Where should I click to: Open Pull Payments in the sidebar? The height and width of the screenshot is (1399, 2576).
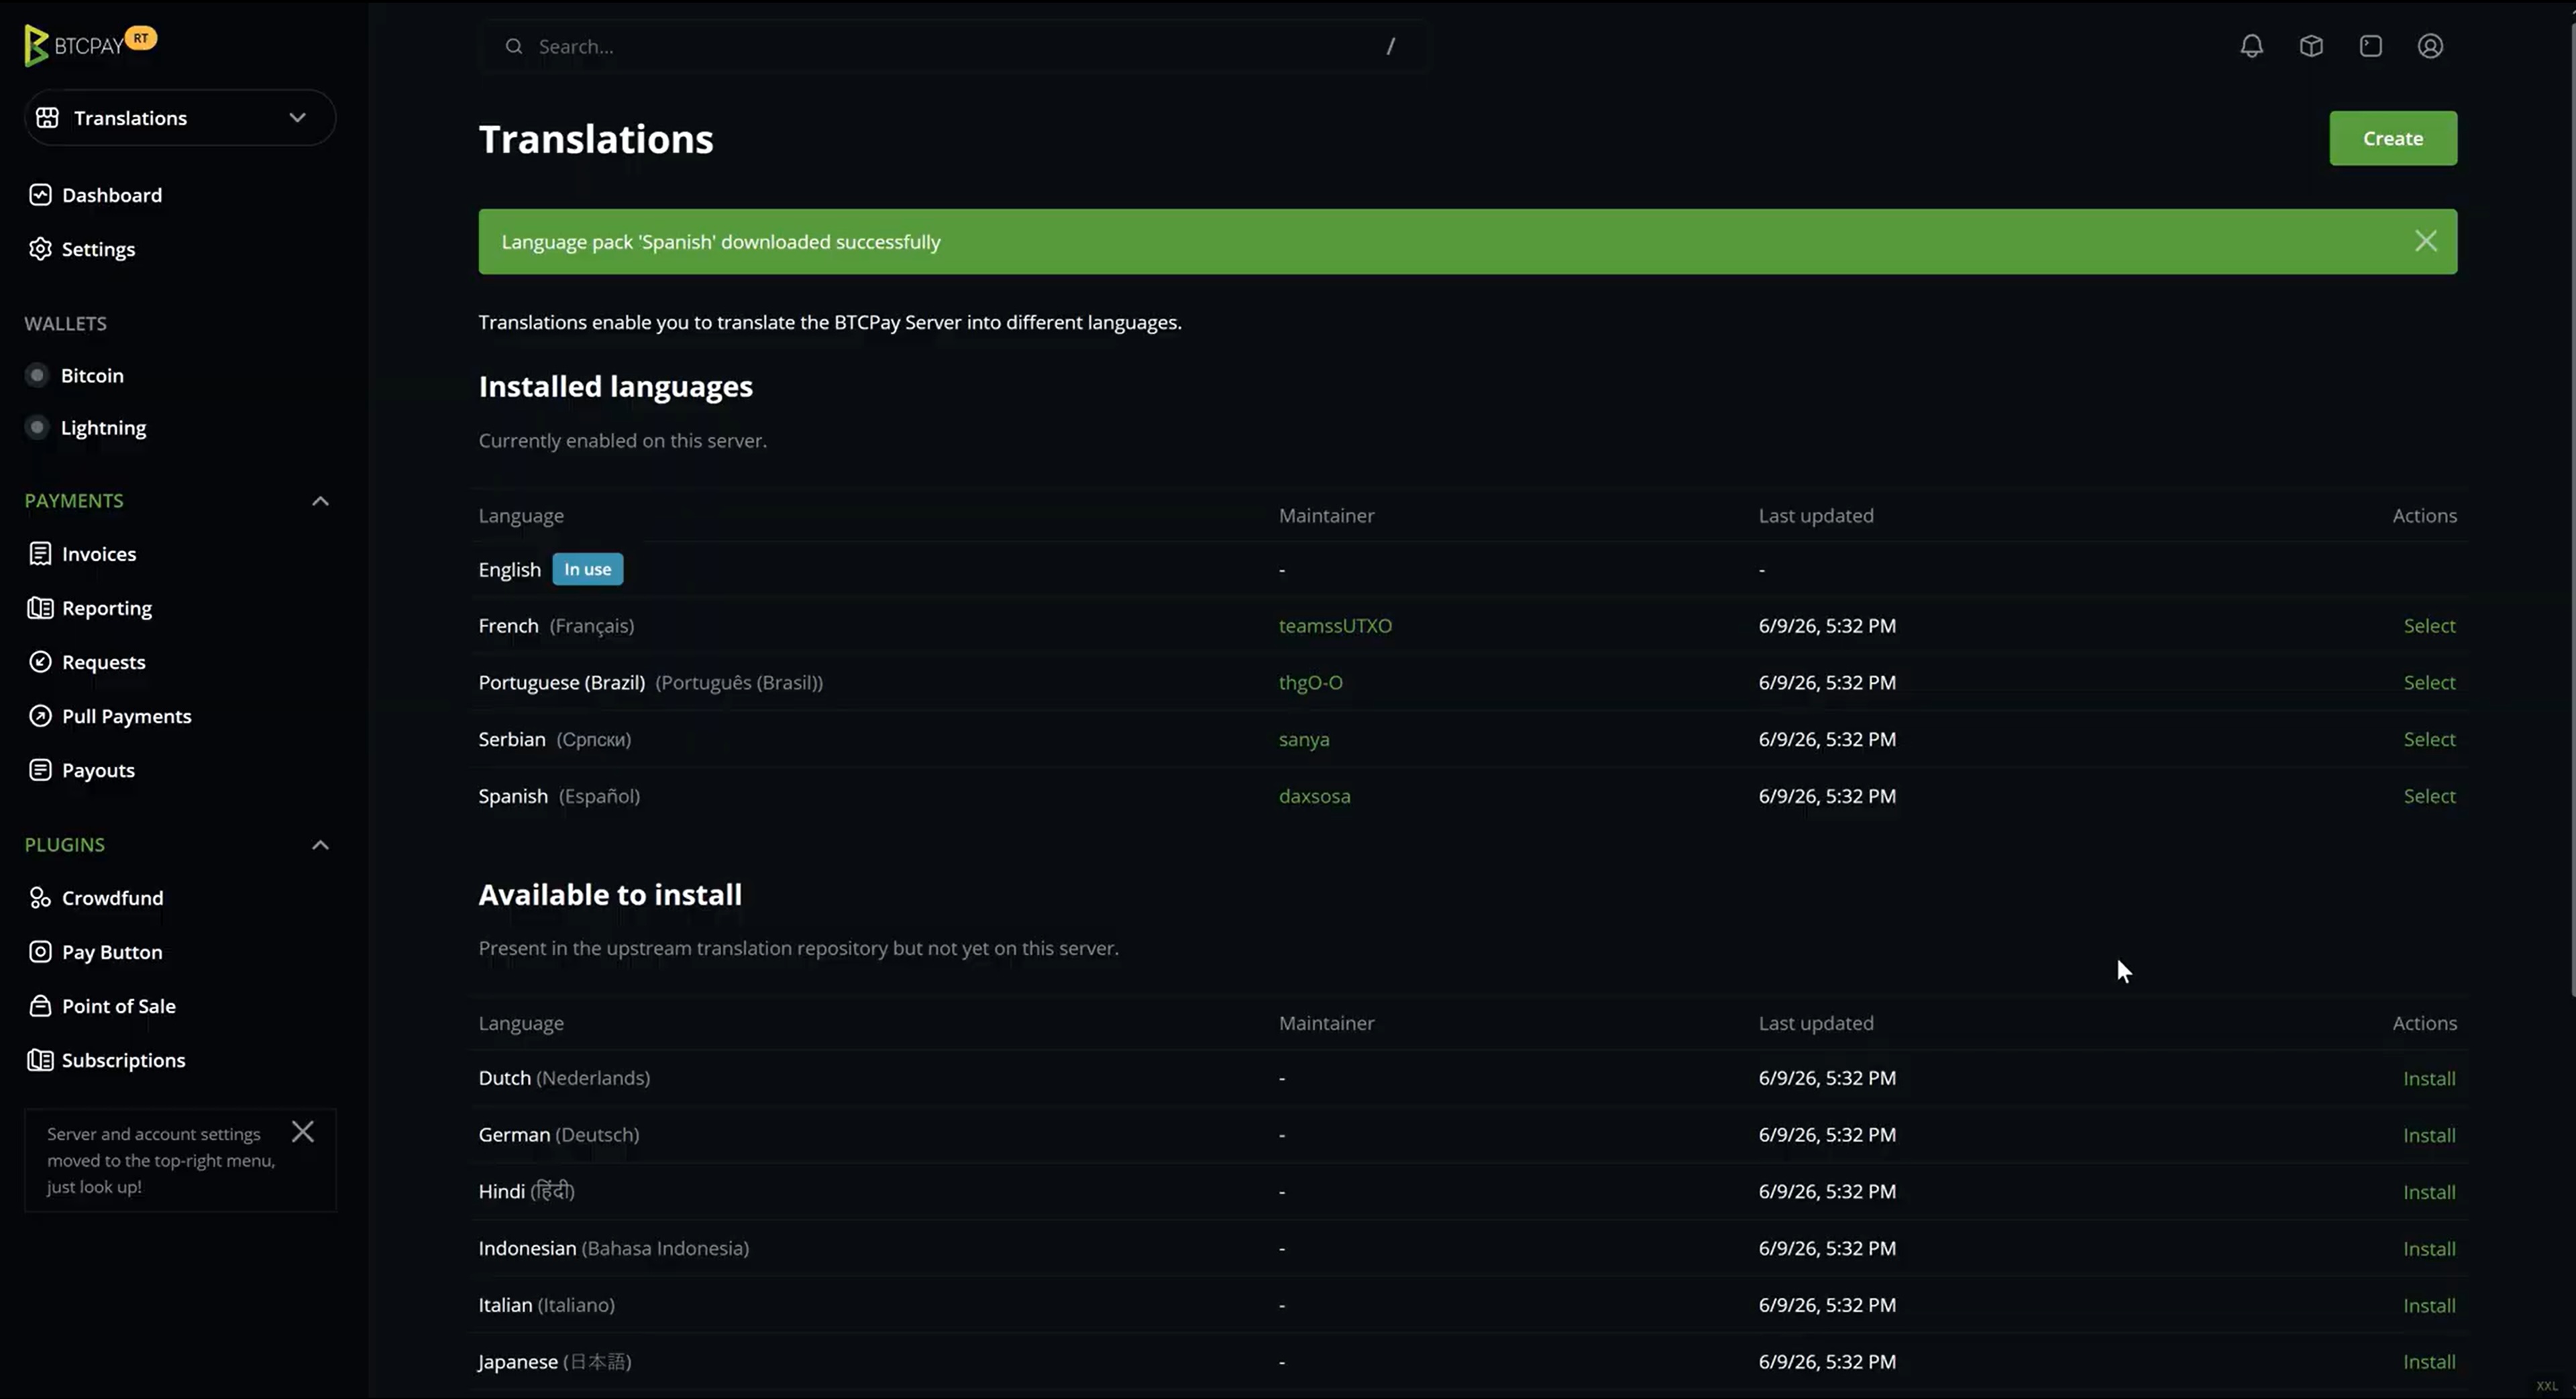[127, 716]
